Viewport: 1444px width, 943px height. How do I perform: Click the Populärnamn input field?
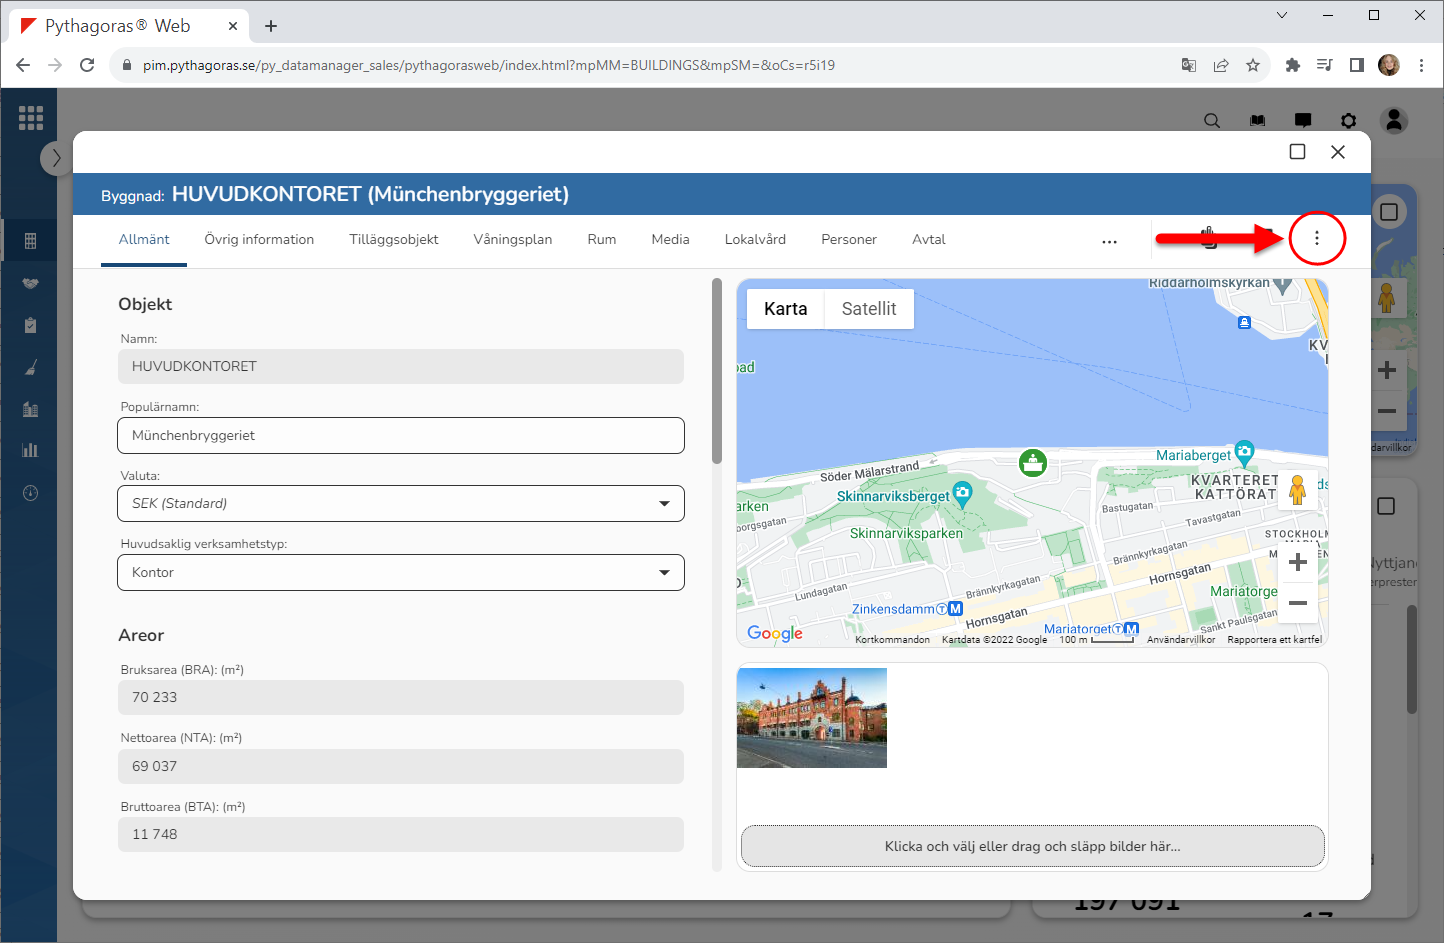401,436
